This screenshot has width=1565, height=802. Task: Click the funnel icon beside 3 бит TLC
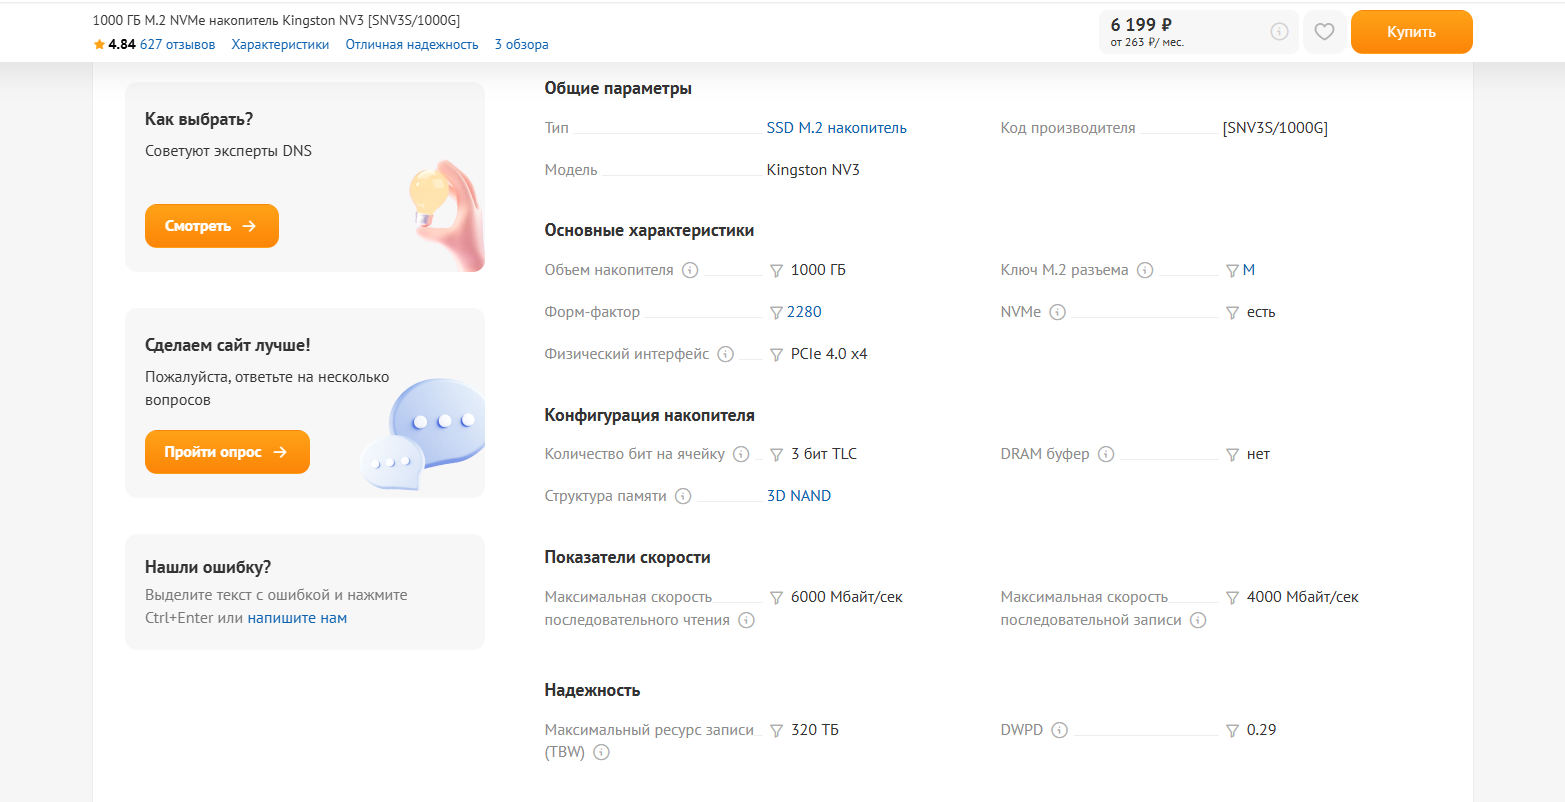coord(776,455)
